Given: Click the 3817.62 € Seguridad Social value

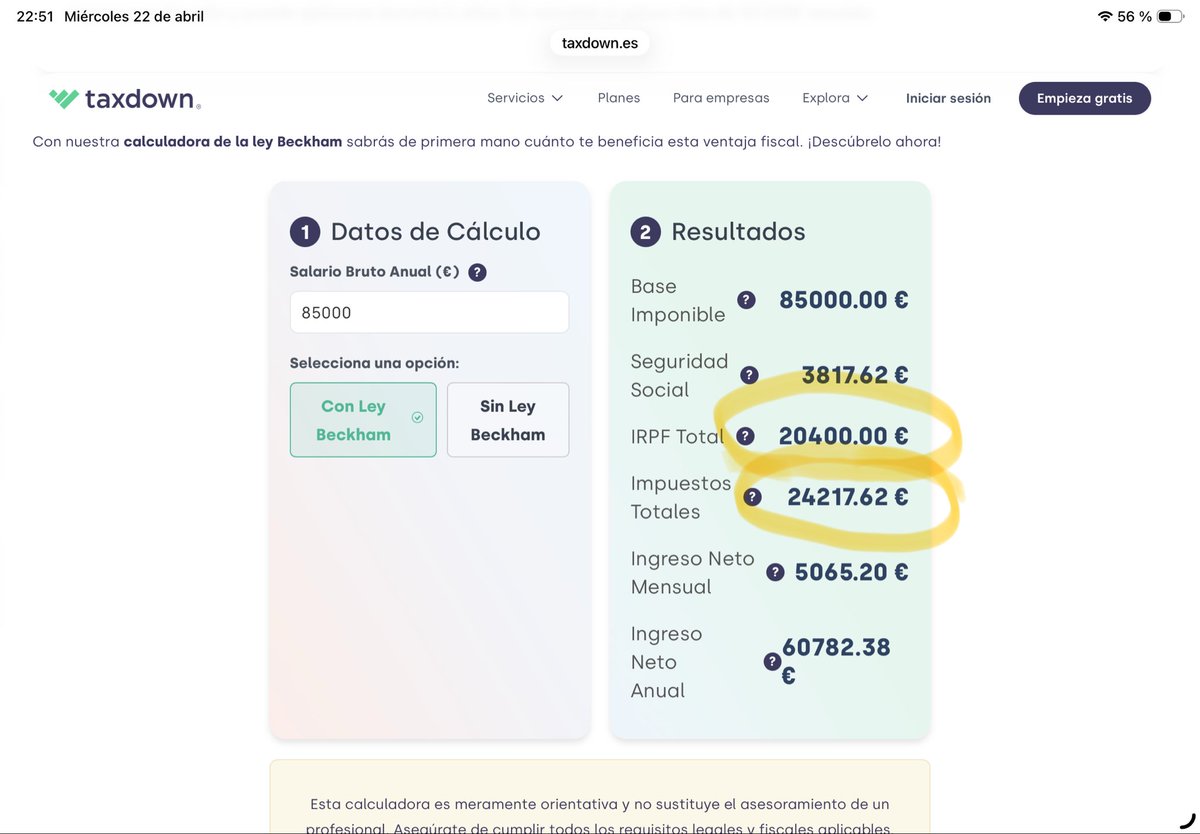Looking at the screenshot, I should click(x=855, y=375).
